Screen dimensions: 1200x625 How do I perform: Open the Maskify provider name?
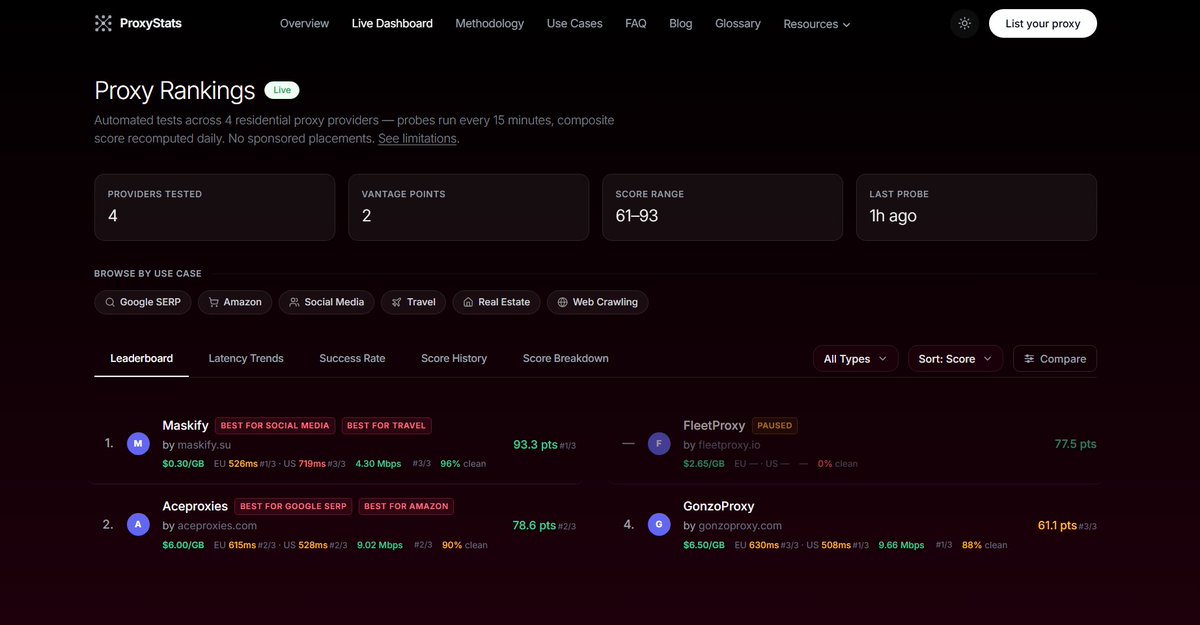point(185,425)
